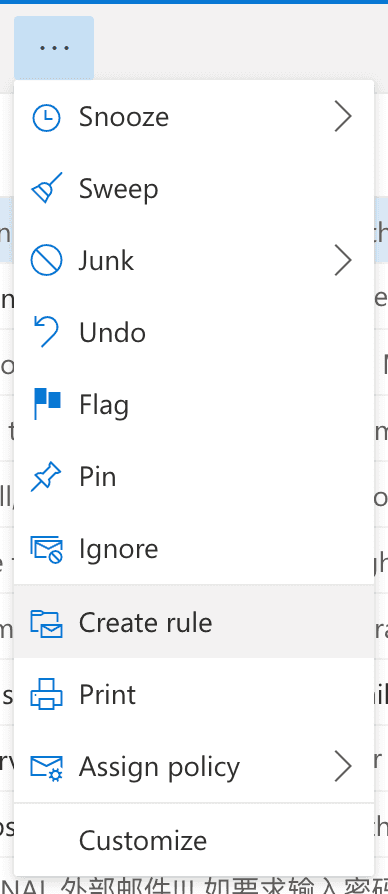Click the Create rule folder icon
The height and width of the screenshot is (894, 388).
click(46, 623)
